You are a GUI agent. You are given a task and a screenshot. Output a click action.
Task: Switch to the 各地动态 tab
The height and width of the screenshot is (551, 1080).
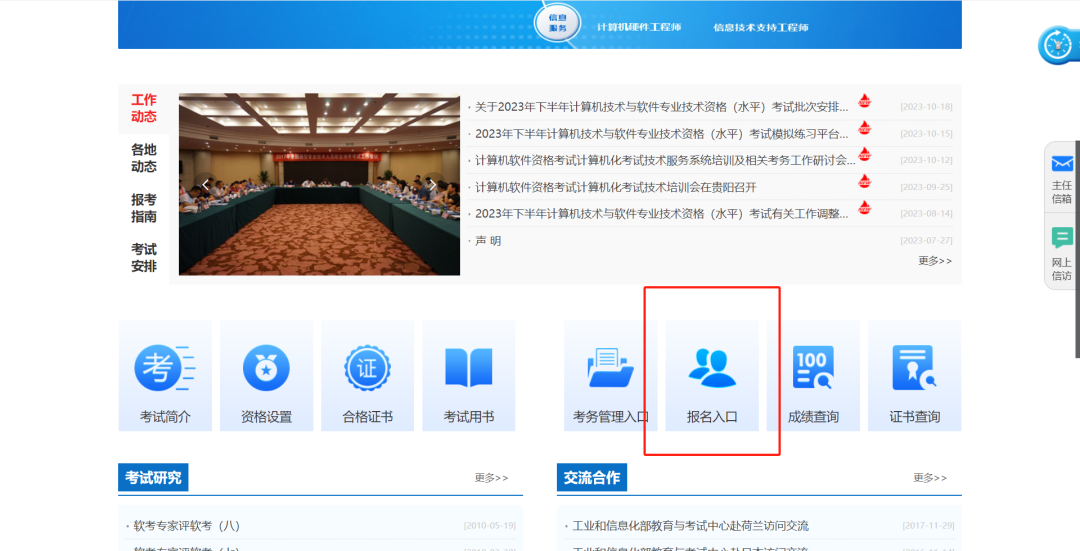(144, 158)
